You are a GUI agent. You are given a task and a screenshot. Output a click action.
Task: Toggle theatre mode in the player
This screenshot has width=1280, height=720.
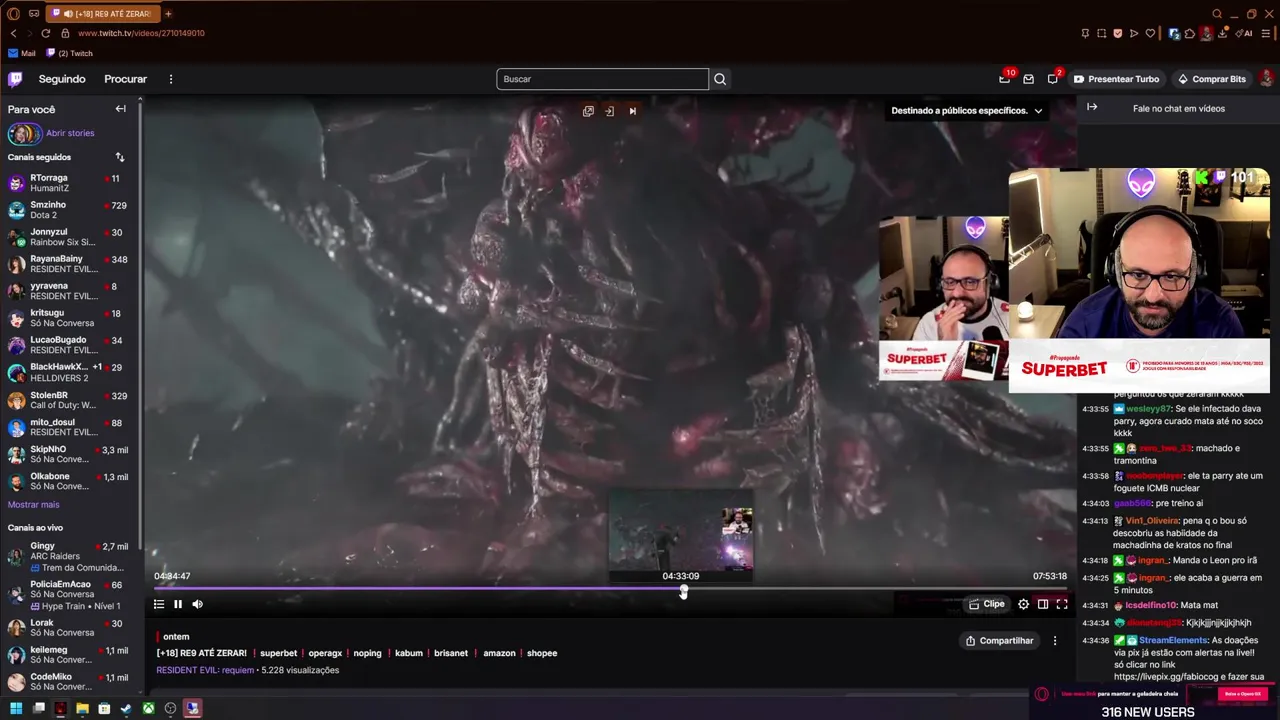(1042, 604)
